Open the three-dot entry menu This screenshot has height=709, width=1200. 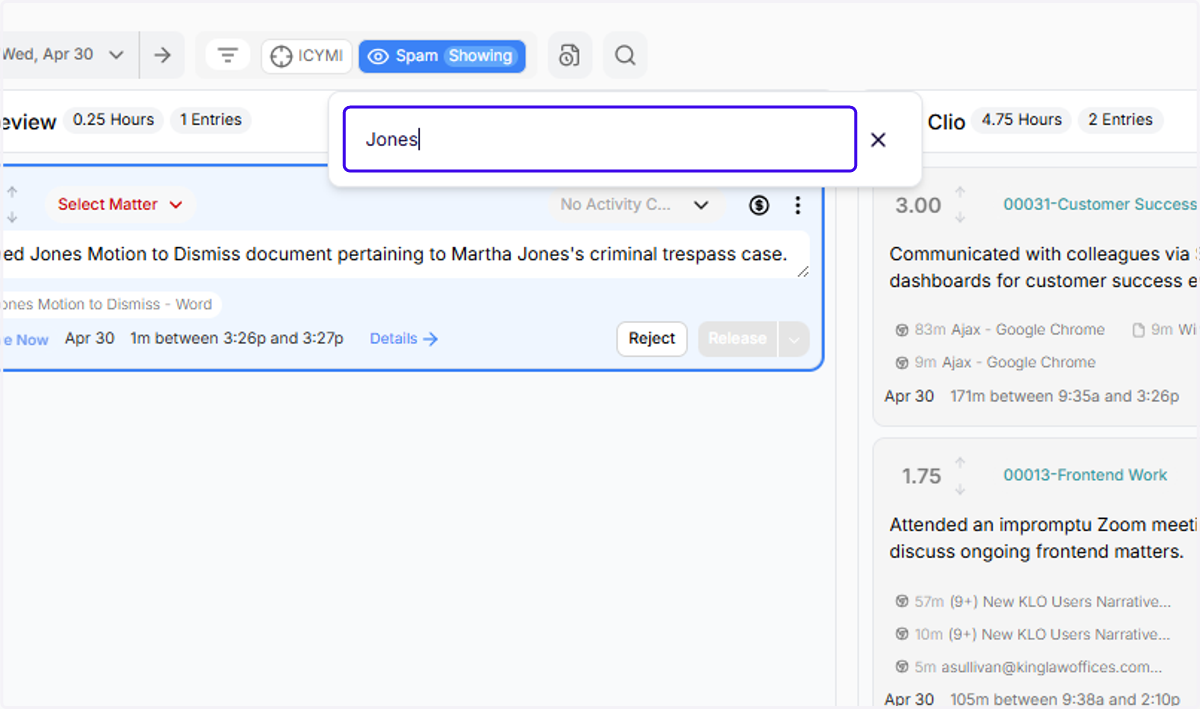pos(797,205)
